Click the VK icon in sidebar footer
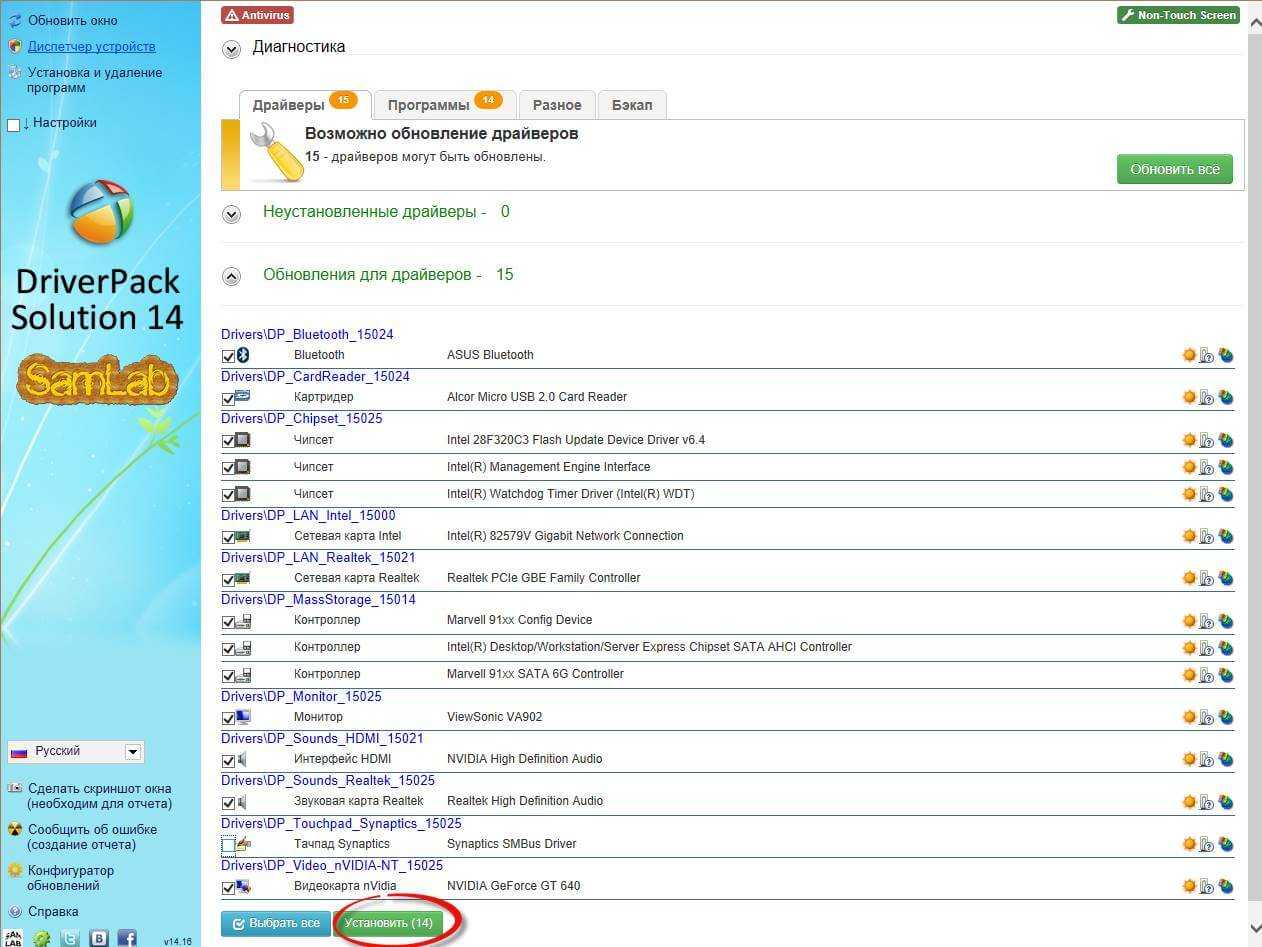 [x=99, y=938]
